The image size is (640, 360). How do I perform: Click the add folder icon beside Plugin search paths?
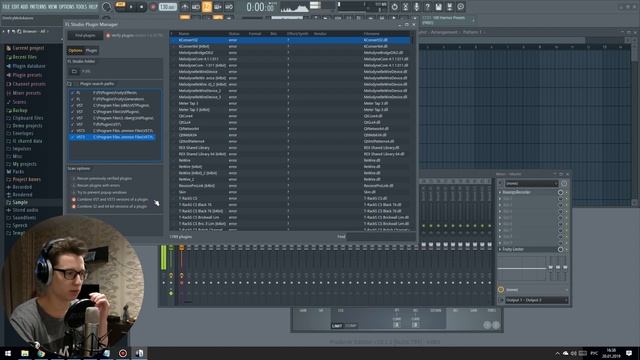[x=69, y=84]
